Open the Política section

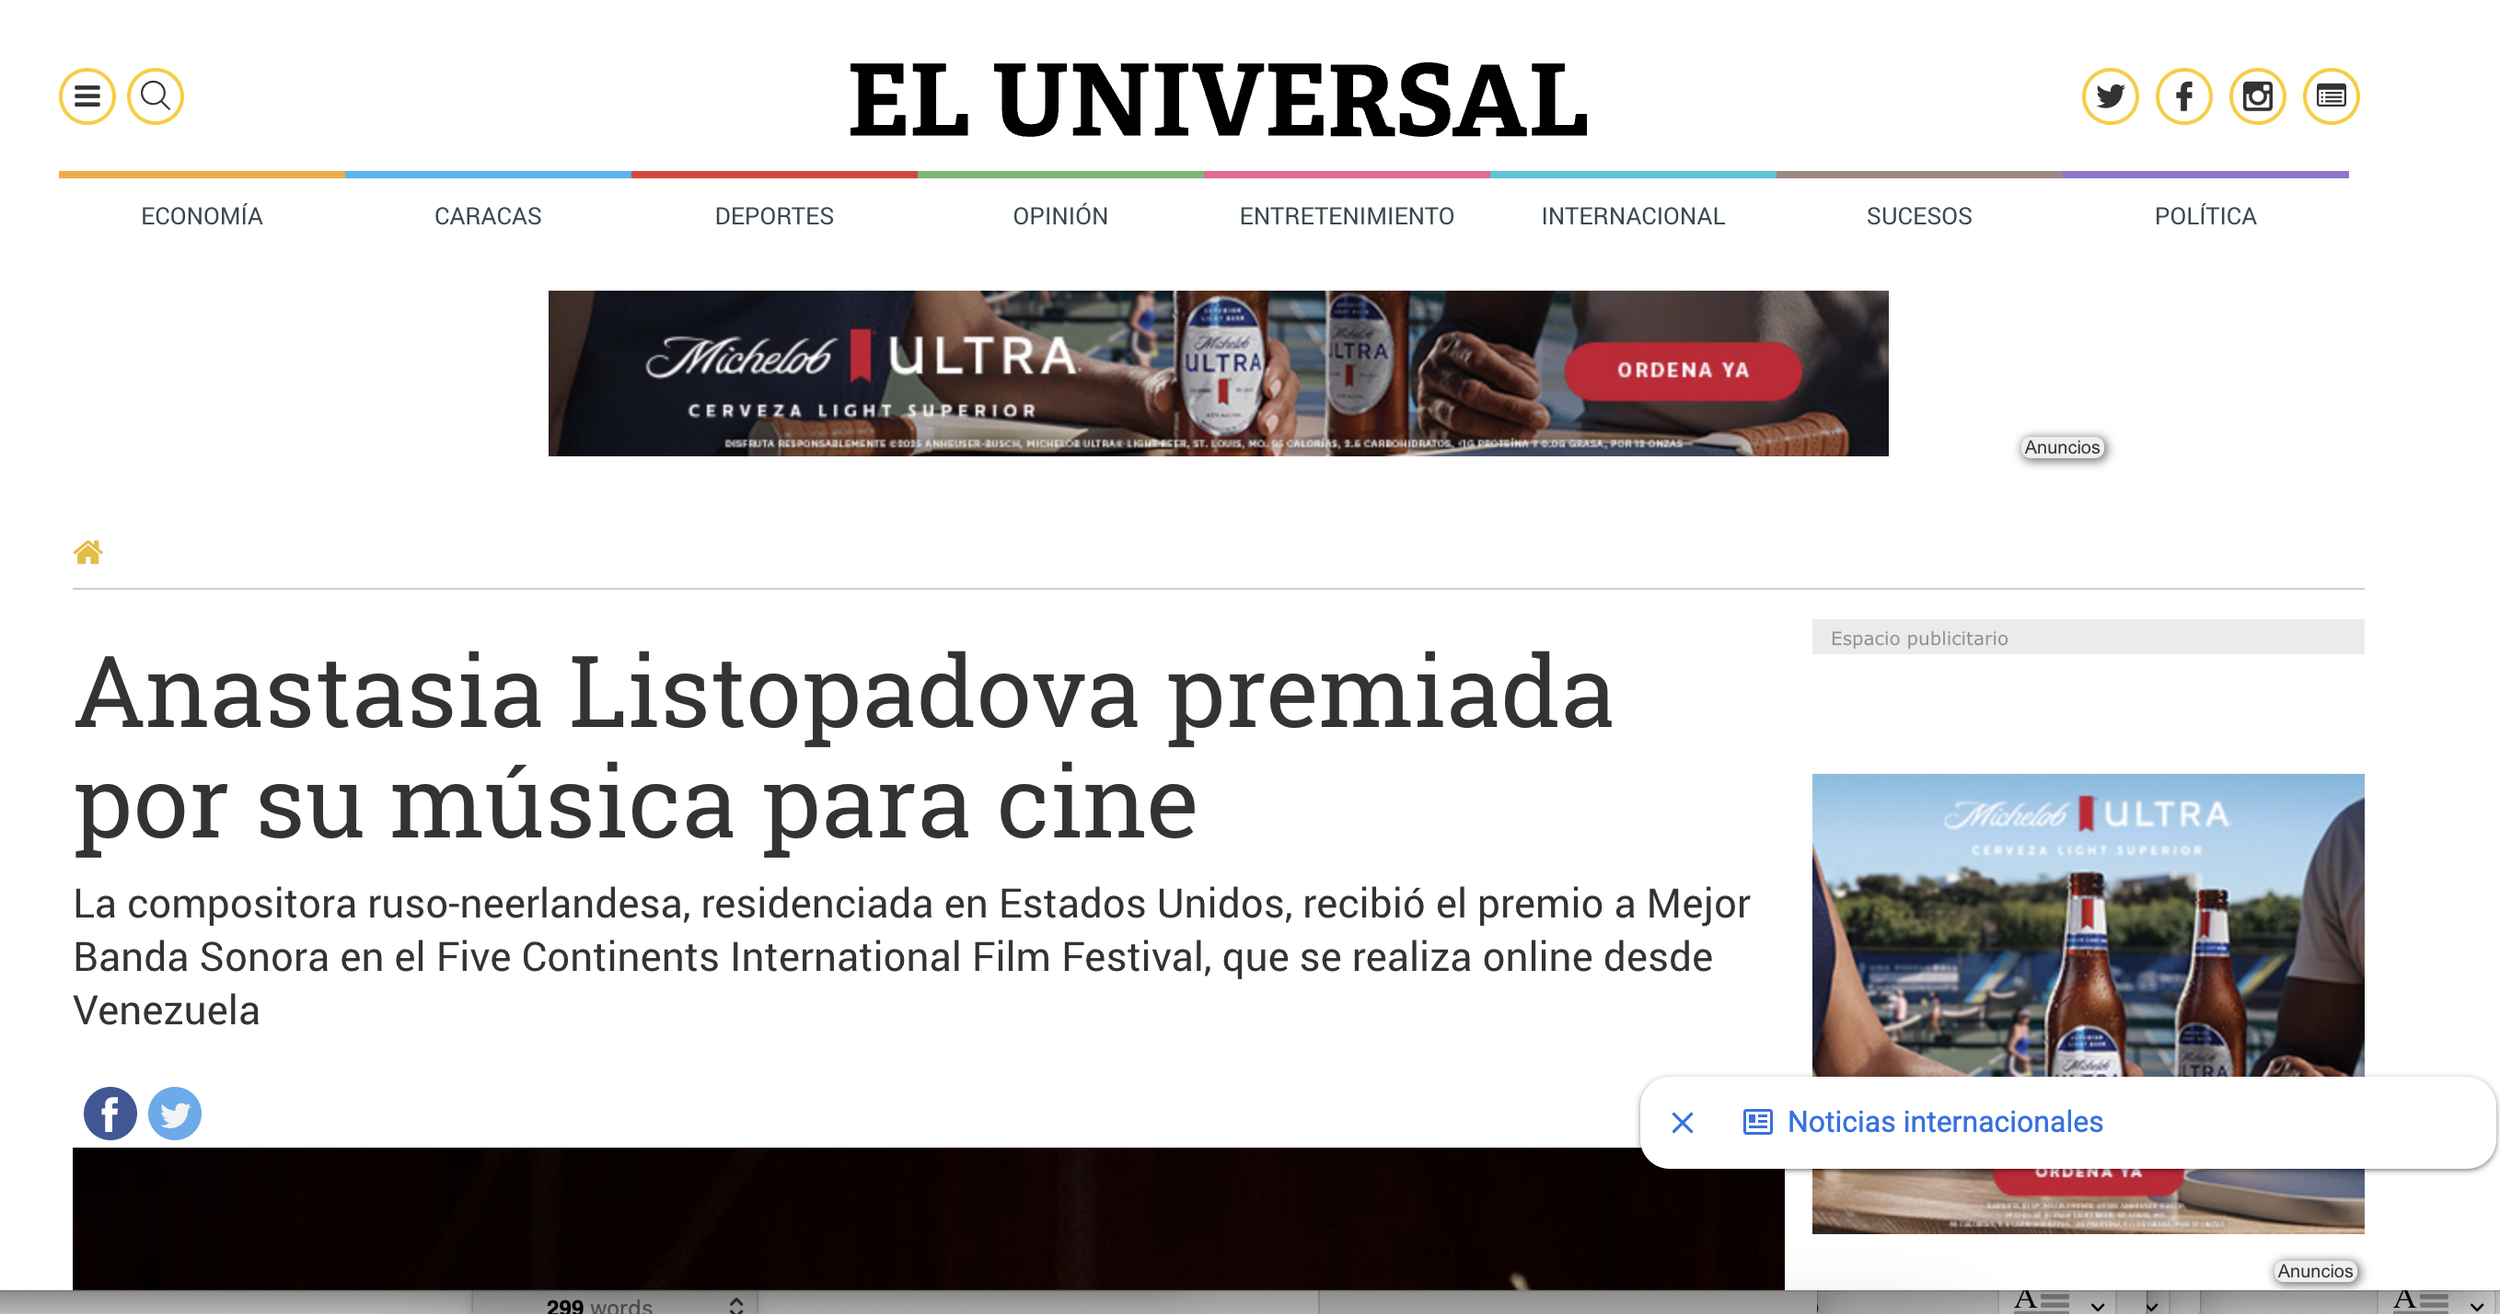pos(2205,216)
